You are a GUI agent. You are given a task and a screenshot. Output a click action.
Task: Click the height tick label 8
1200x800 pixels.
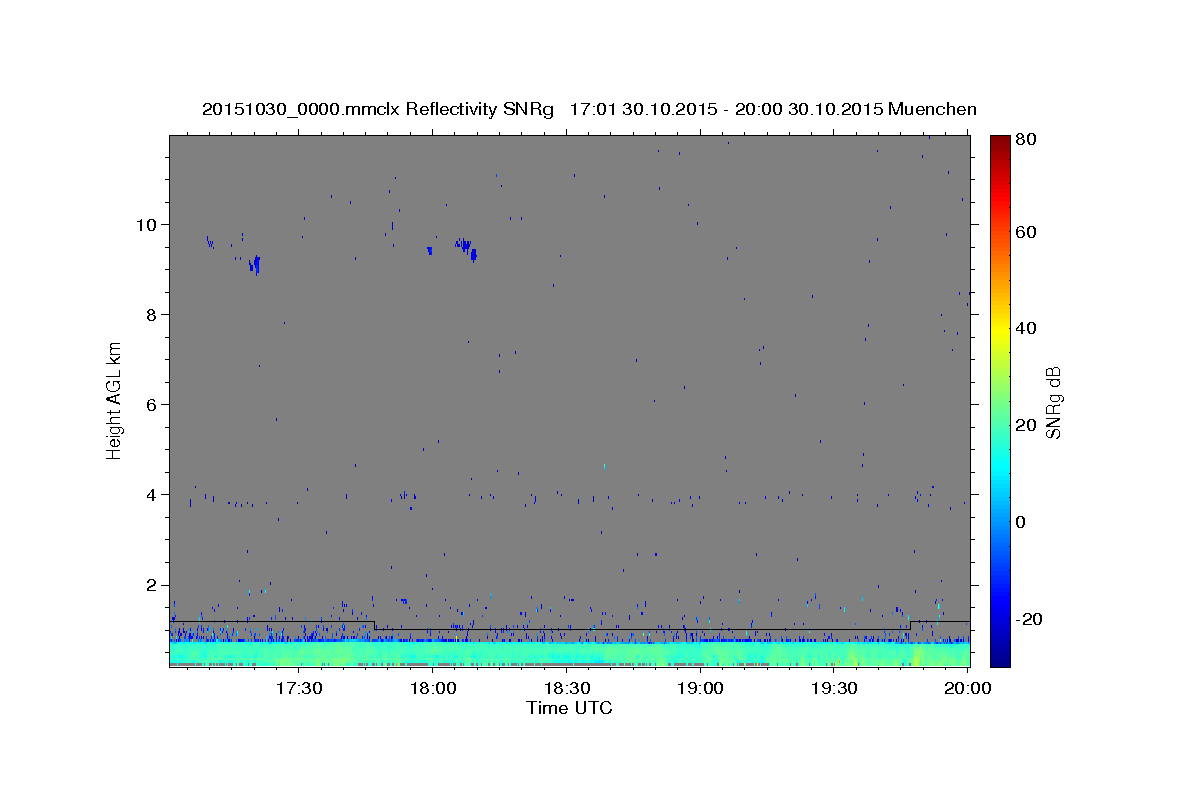tap(152, 314)
